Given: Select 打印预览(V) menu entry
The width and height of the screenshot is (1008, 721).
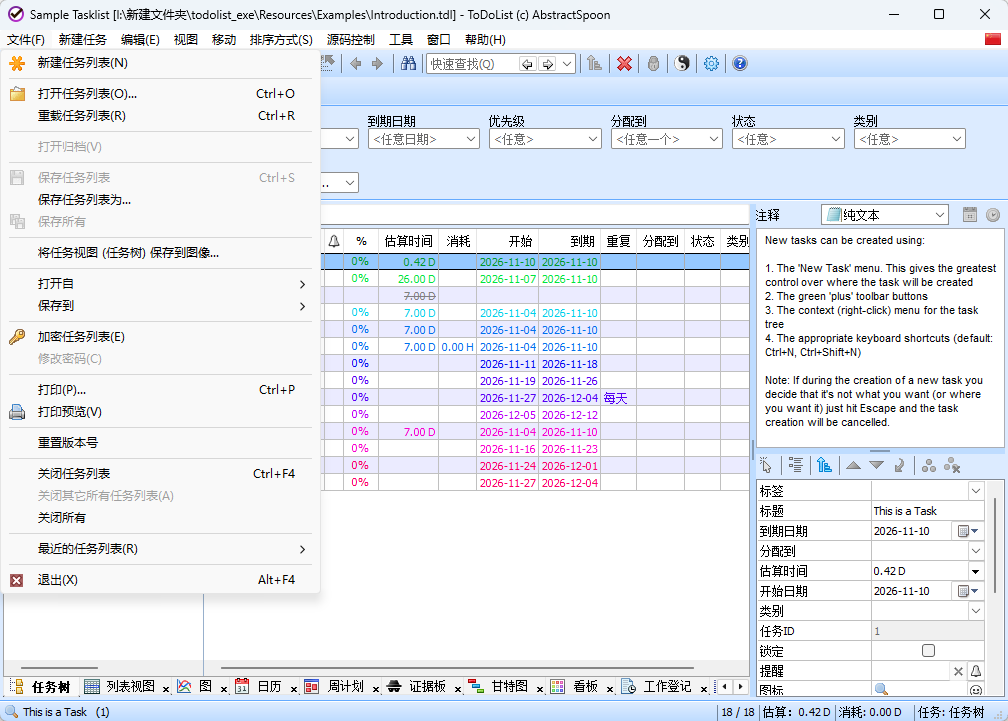Looking at the screenshot, I should pos(161,412).
